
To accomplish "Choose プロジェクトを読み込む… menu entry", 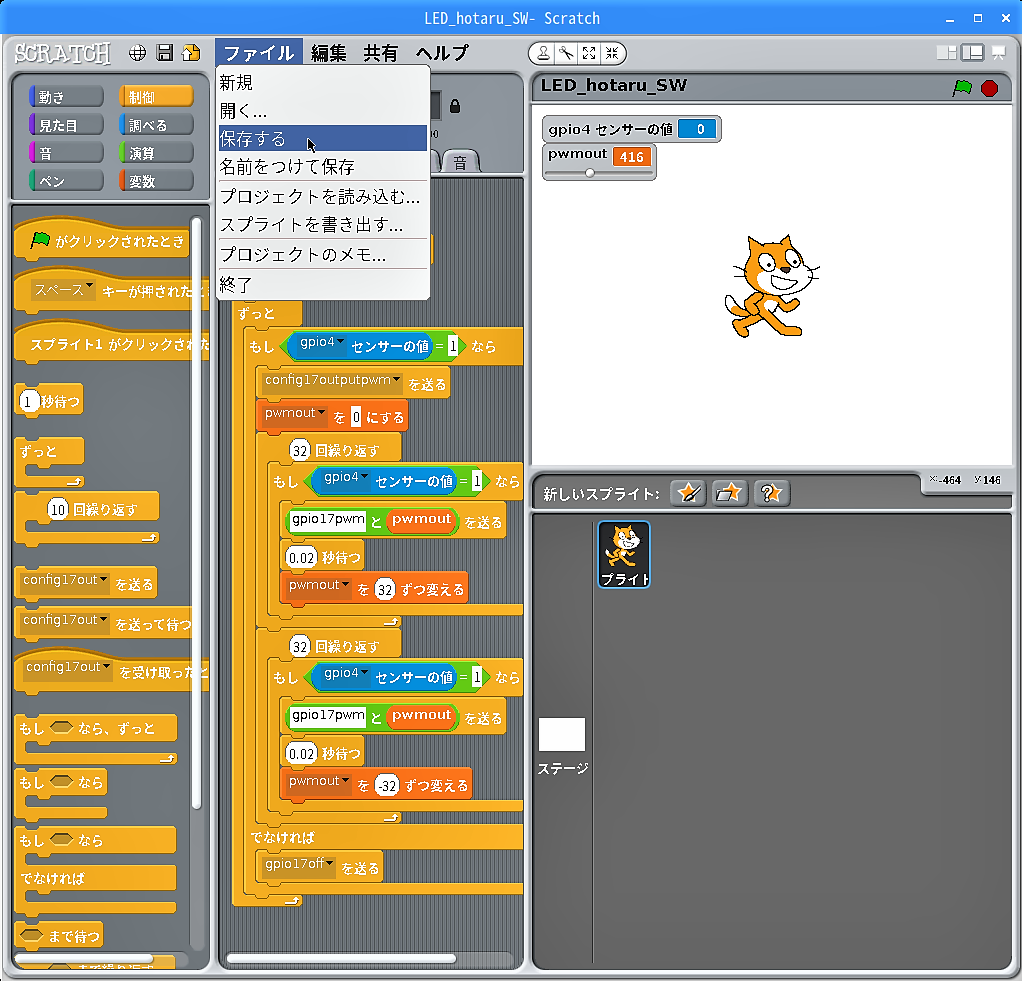I will coord(323,196).
